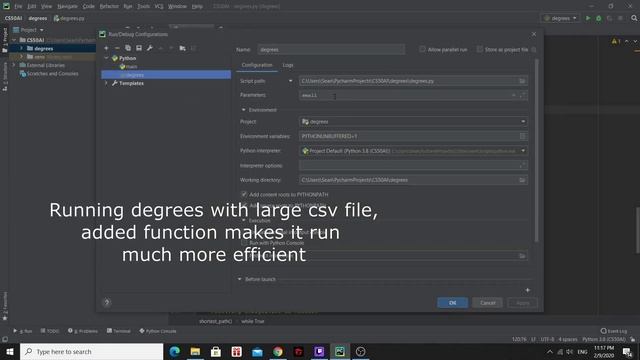The image size is (640, 360).
Task: Expand External Libraries in Project tree
Action: [14, 65]
